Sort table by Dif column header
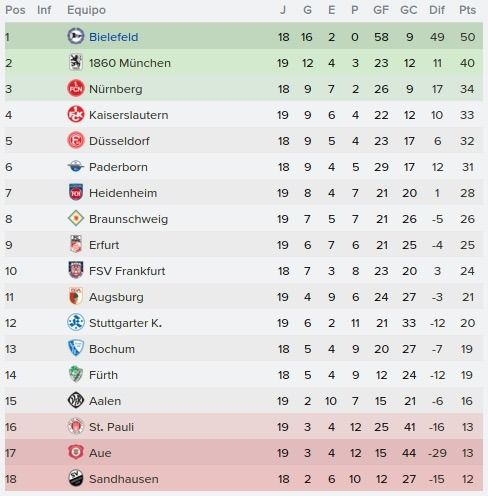 coord(437,10)
